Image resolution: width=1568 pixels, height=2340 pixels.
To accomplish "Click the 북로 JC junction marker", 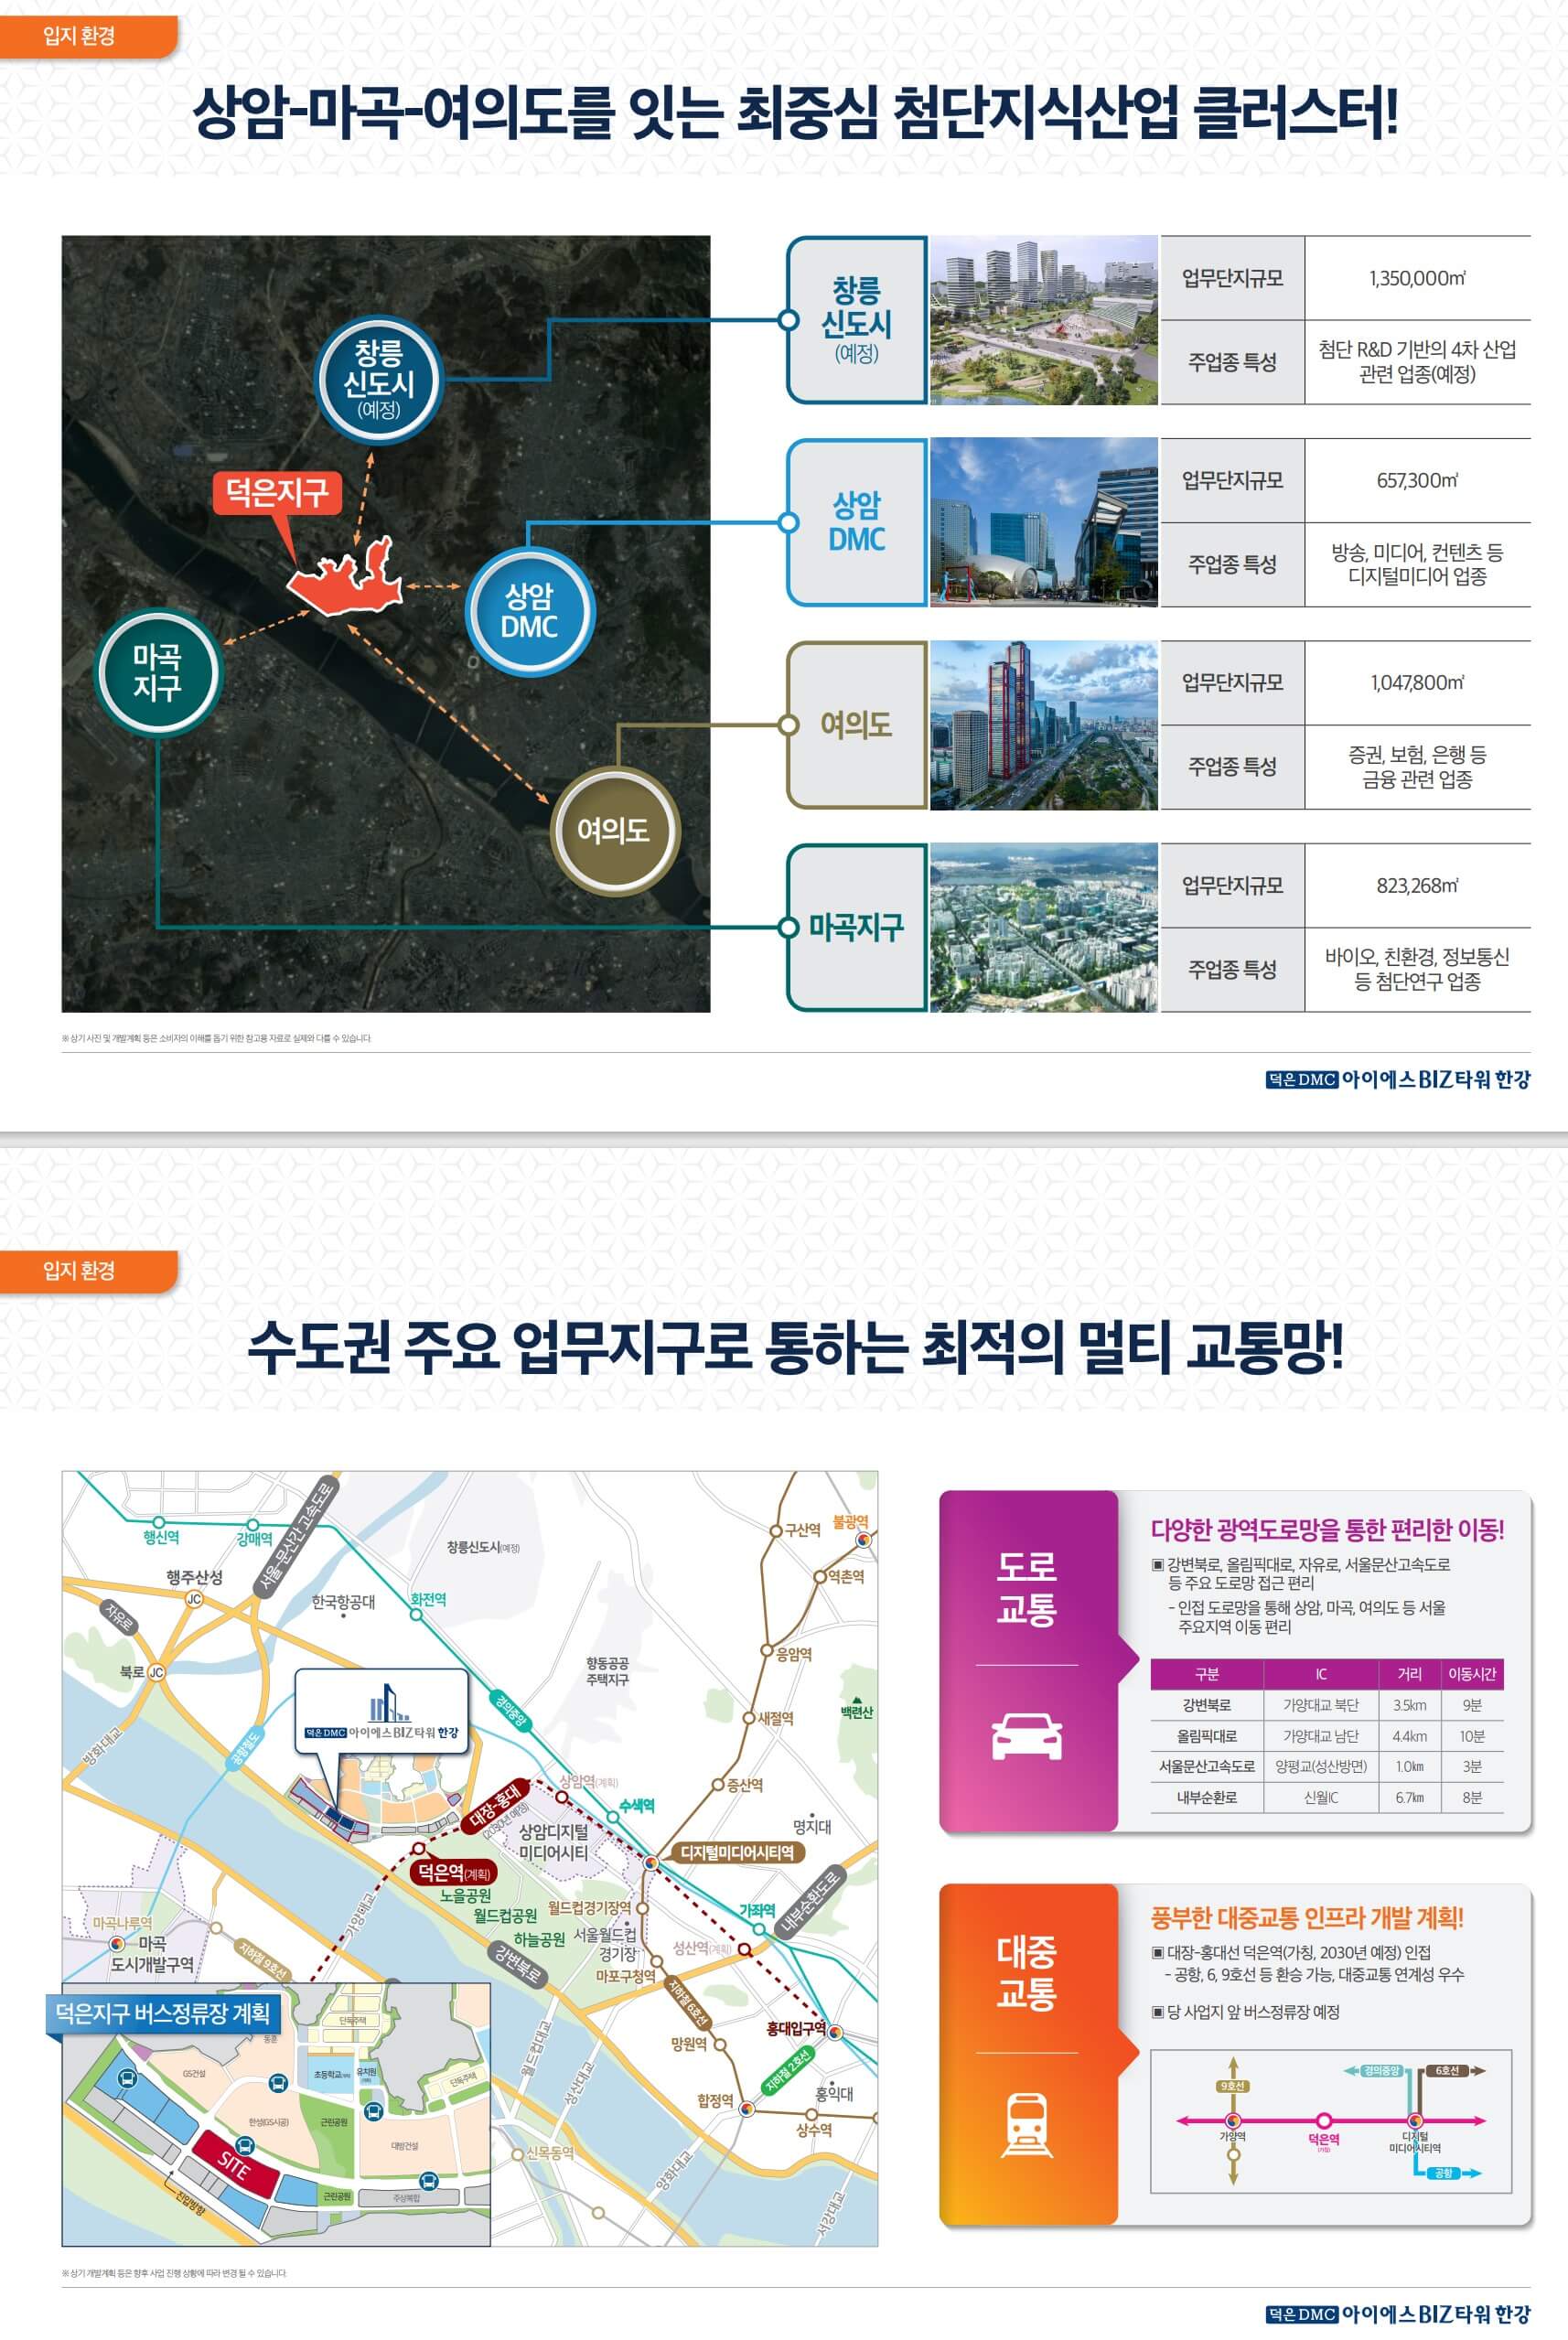I will [156, 1672].
